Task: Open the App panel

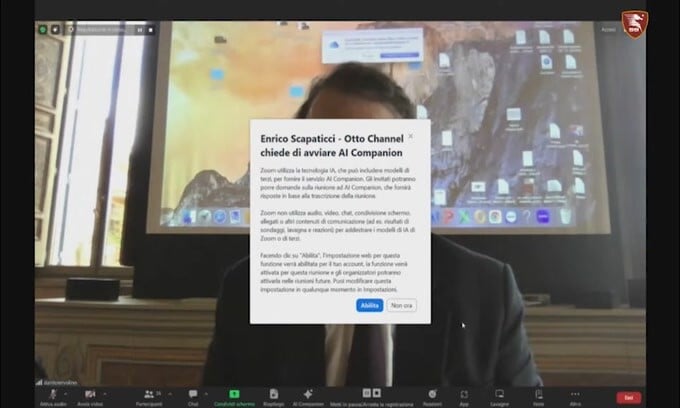Action: pyautogui.click(x=464, y=397)
